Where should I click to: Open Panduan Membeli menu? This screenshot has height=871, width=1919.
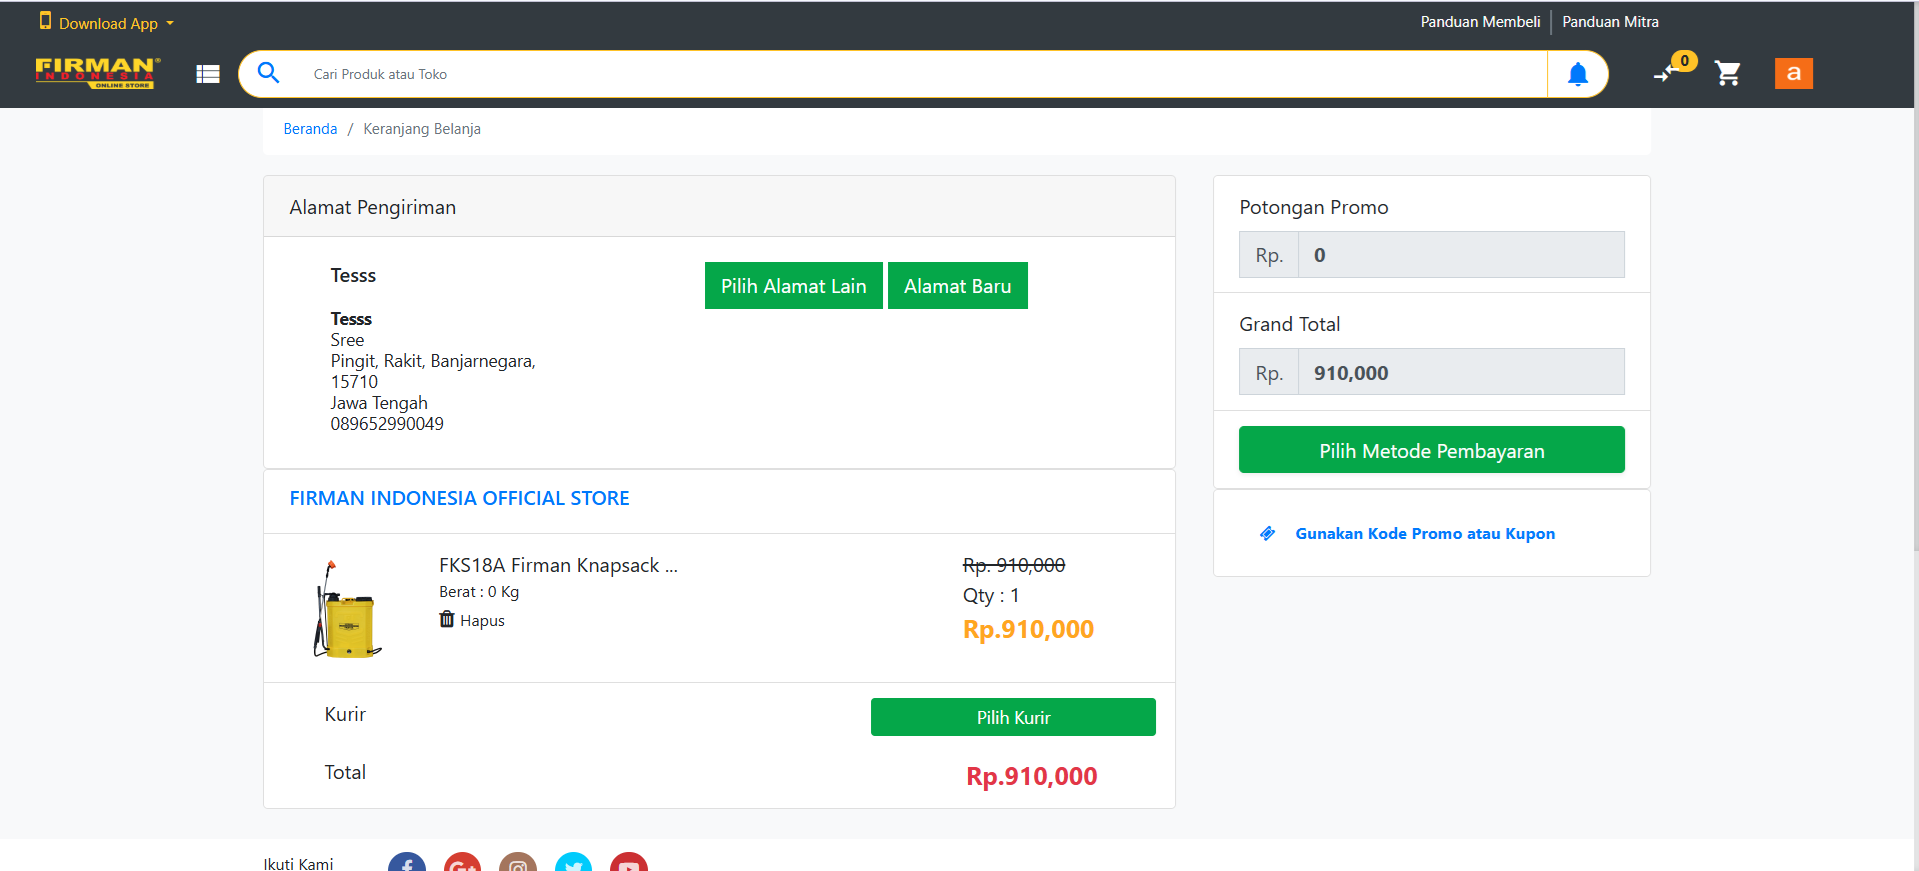click(x=1479, y=22)
